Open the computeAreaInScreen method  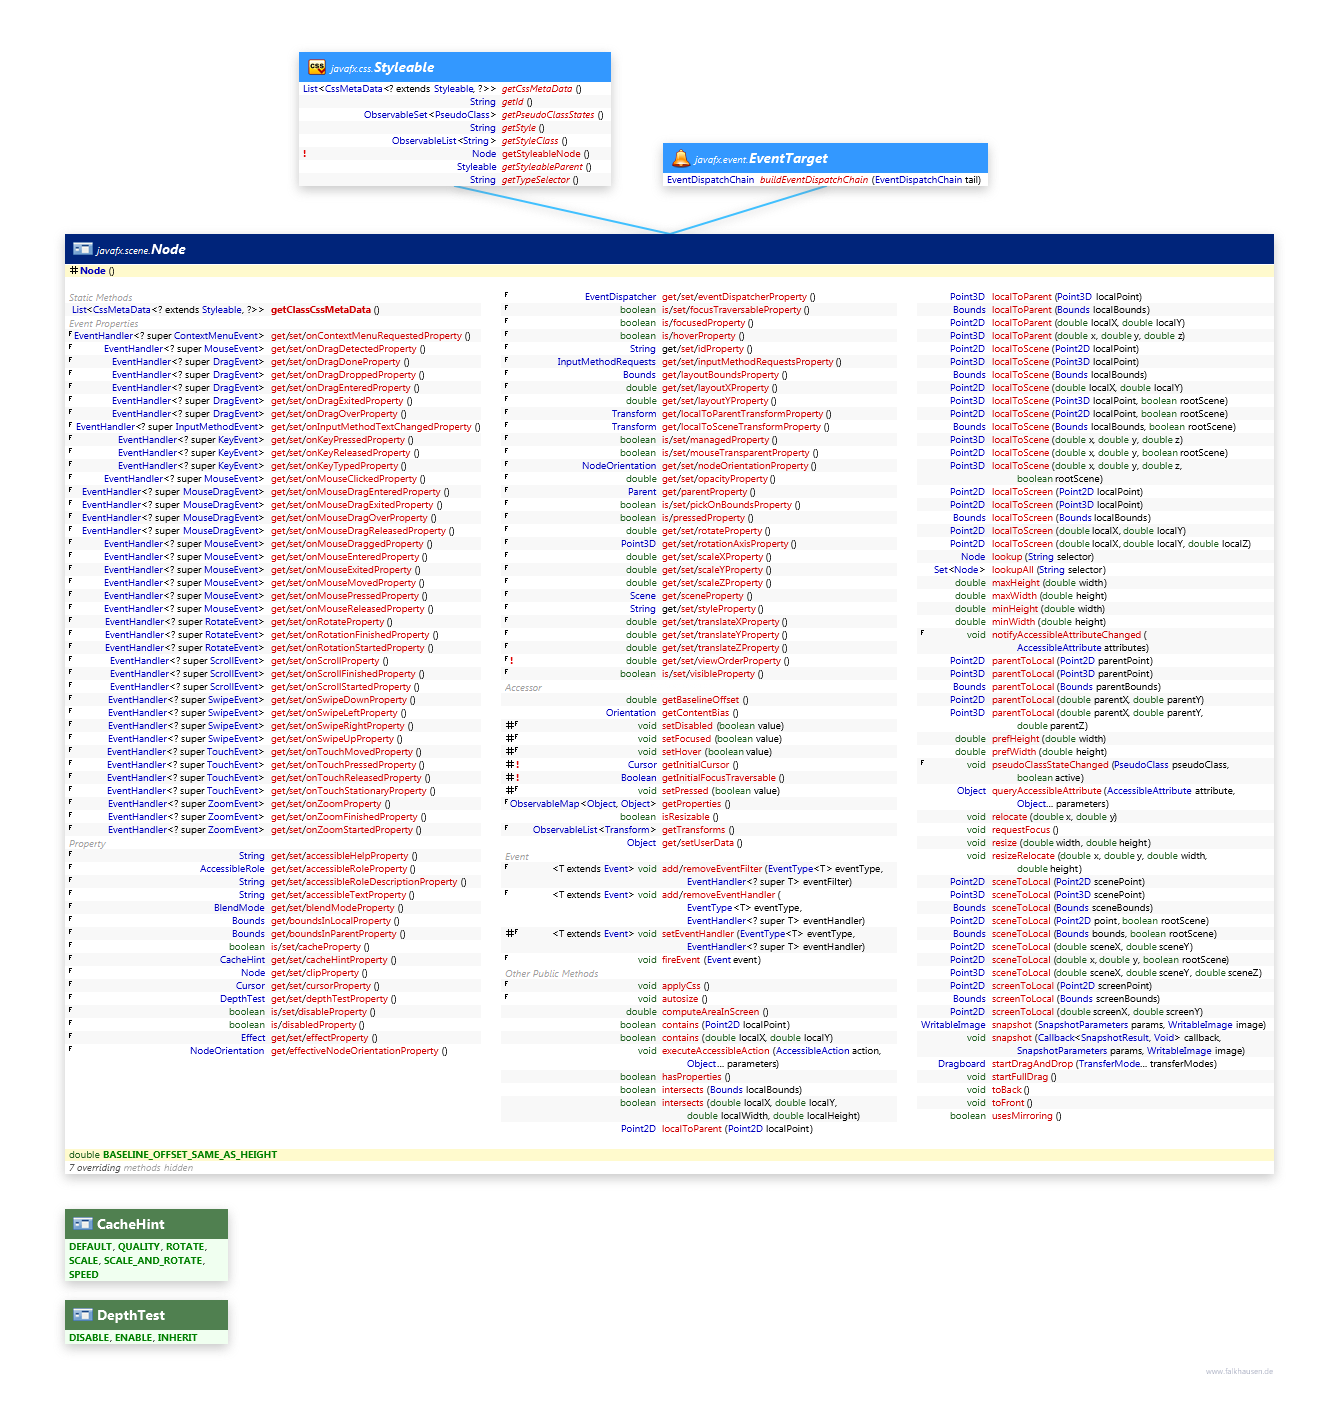tap(710, 1012)
